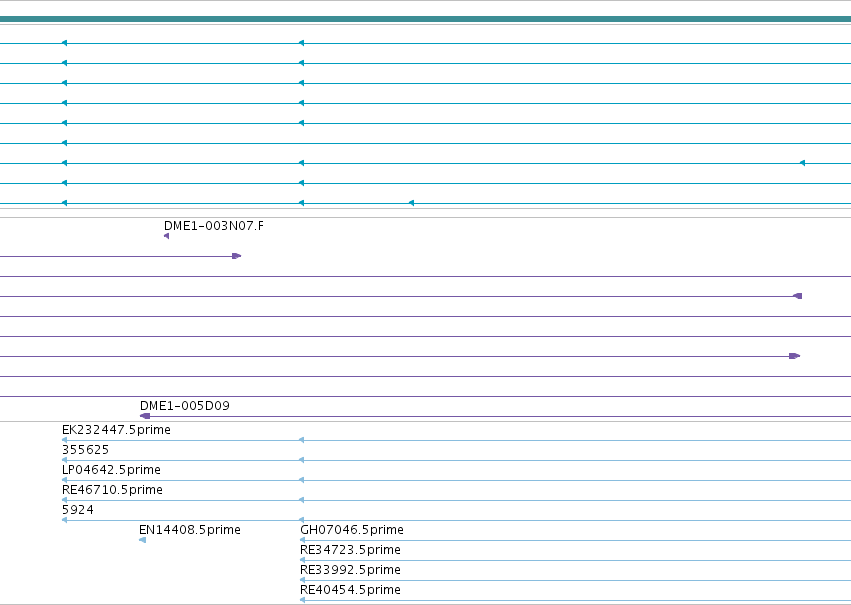The height and width of the screenshot is (605, 851).
Task: Click the small purple arrow glyph under DME1-003N07.F
Action: click(167, 236)
